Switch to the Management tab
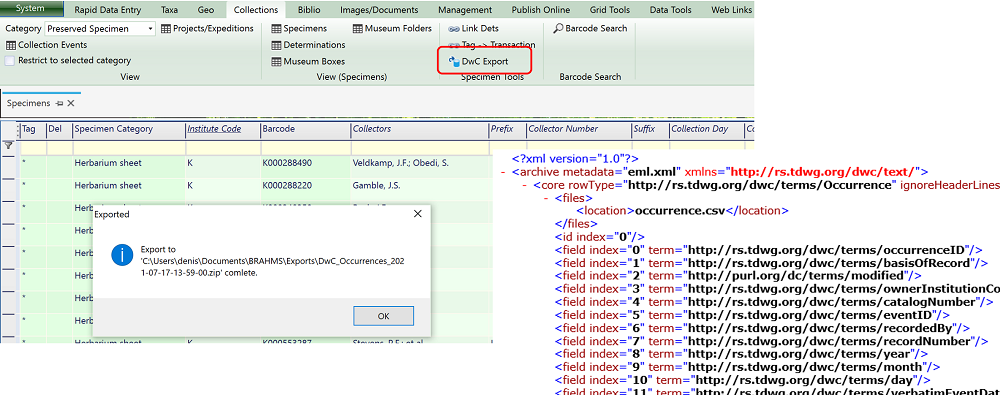1000x395 pixels. 465,10
